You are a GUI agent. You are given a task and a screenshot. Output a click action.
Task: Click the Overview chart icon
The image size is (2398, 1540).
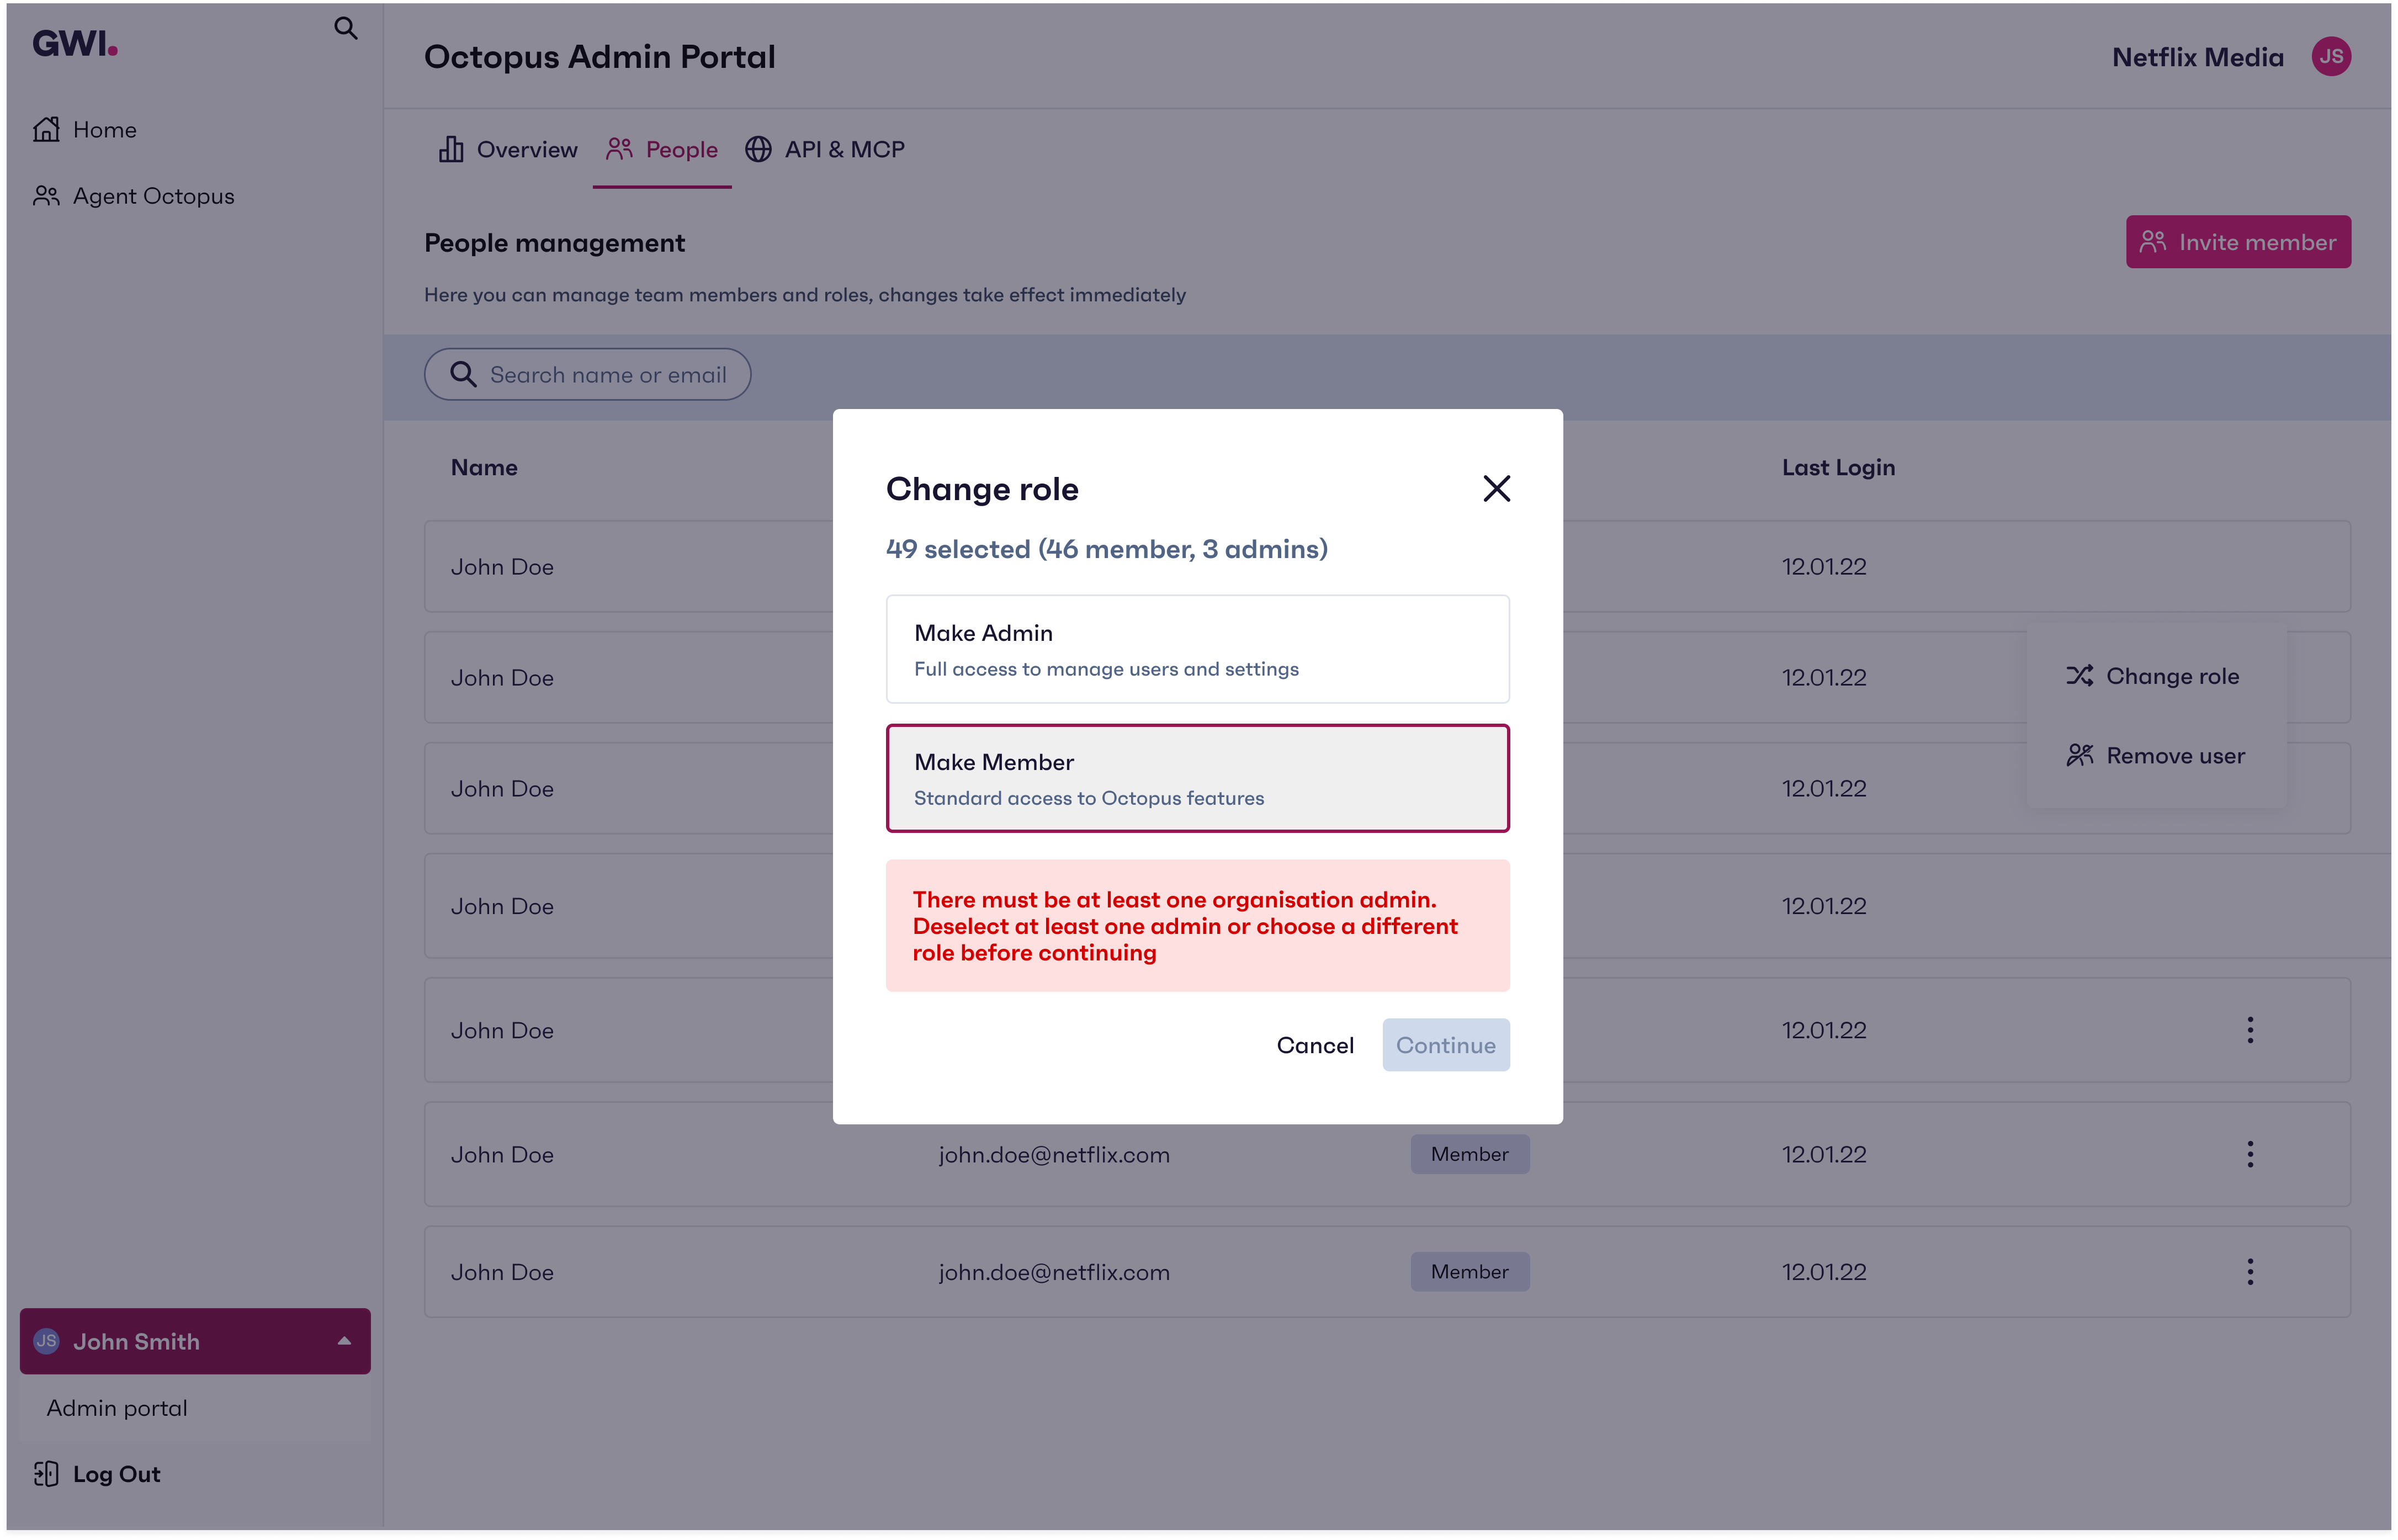point(451,149)
